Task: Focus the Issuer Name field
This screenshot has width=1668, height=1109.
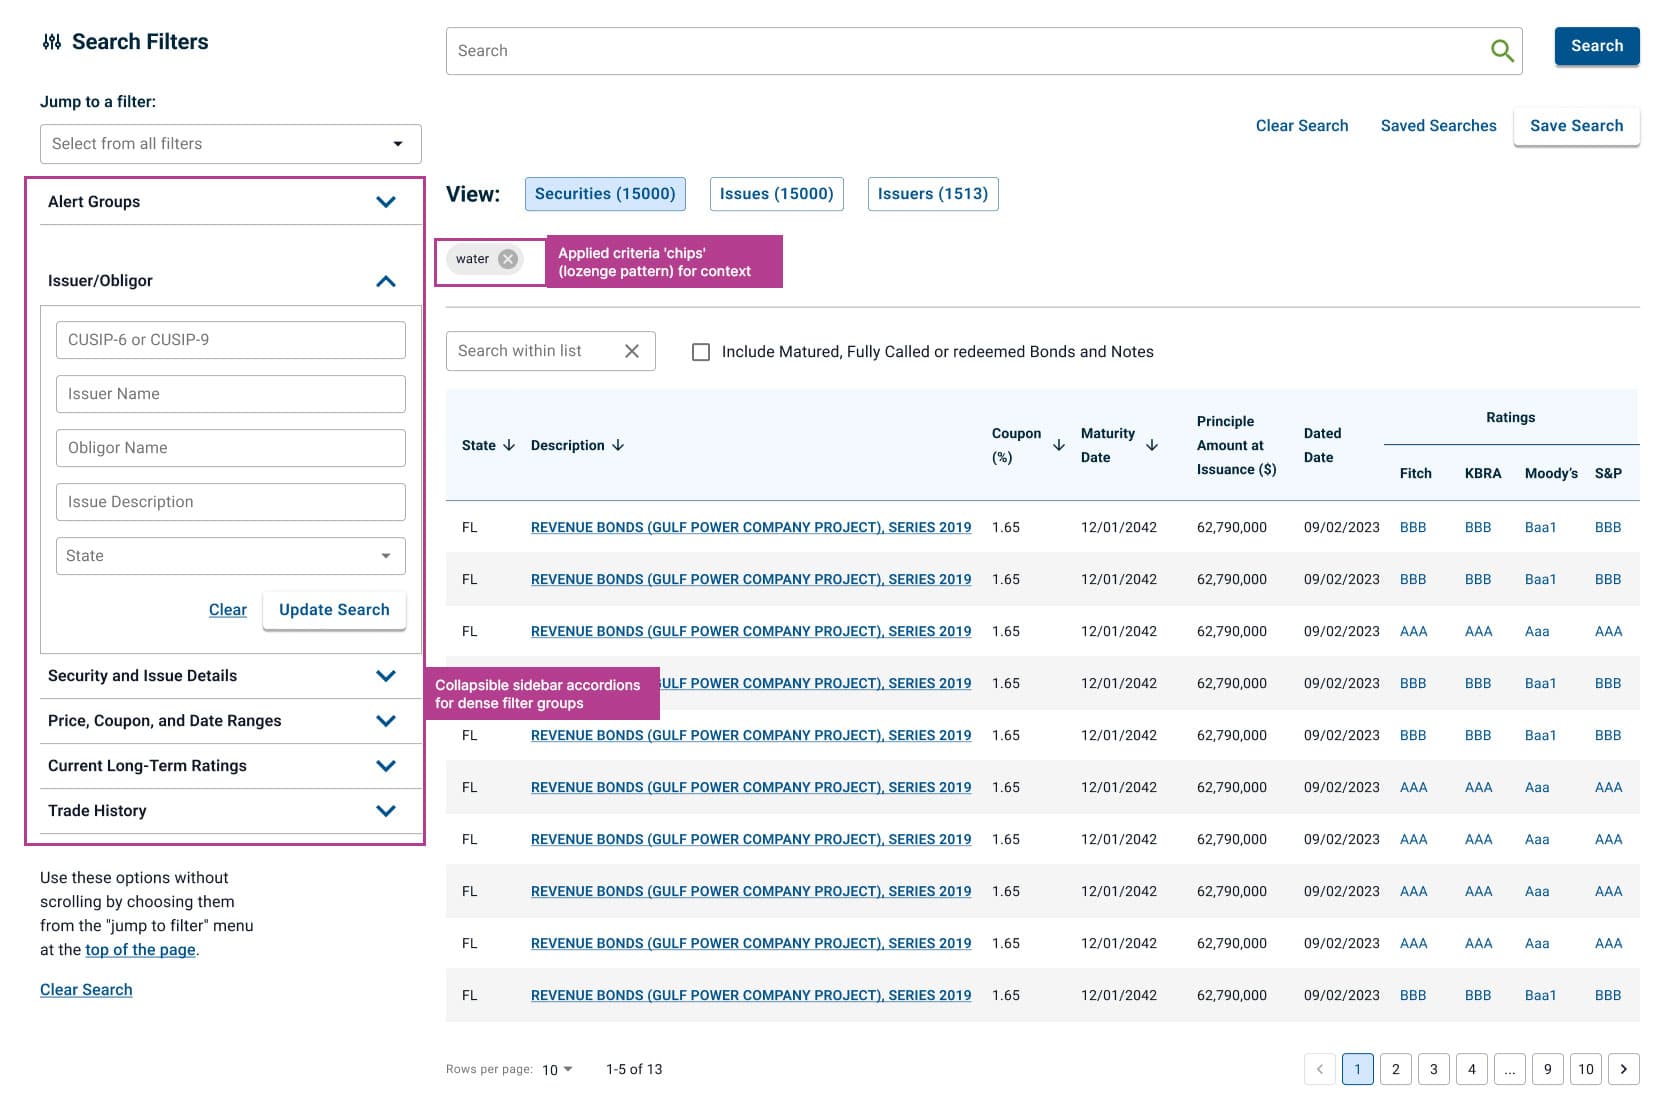Action: tap(230, 394)
